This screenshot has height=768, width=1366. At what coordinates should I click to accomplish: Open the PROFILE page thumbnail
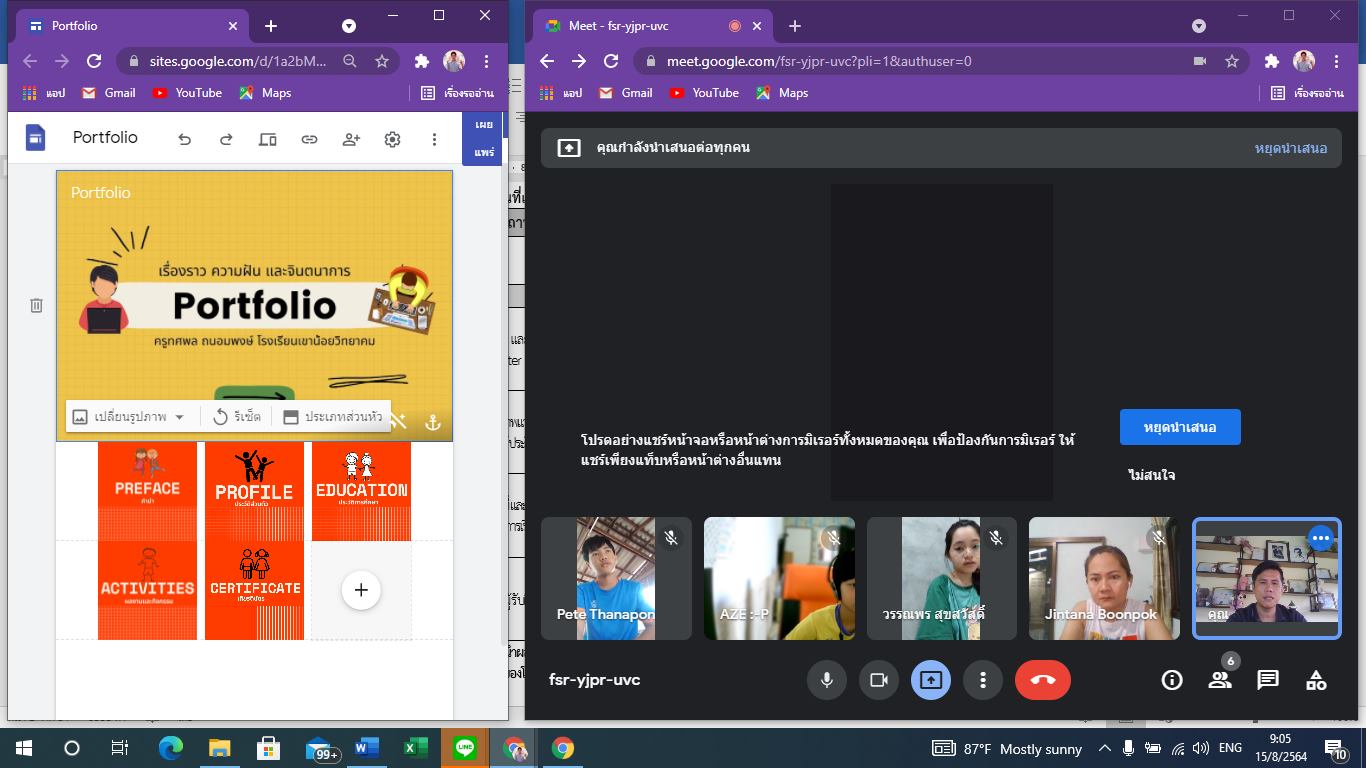tap(254, 491)
